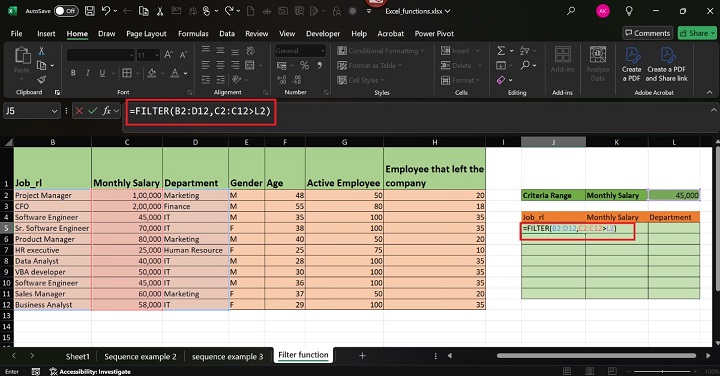Screen dimensions: 720x376
Task: Confirm formula with the checkmark icon
Action: click(x=93, y=111)
